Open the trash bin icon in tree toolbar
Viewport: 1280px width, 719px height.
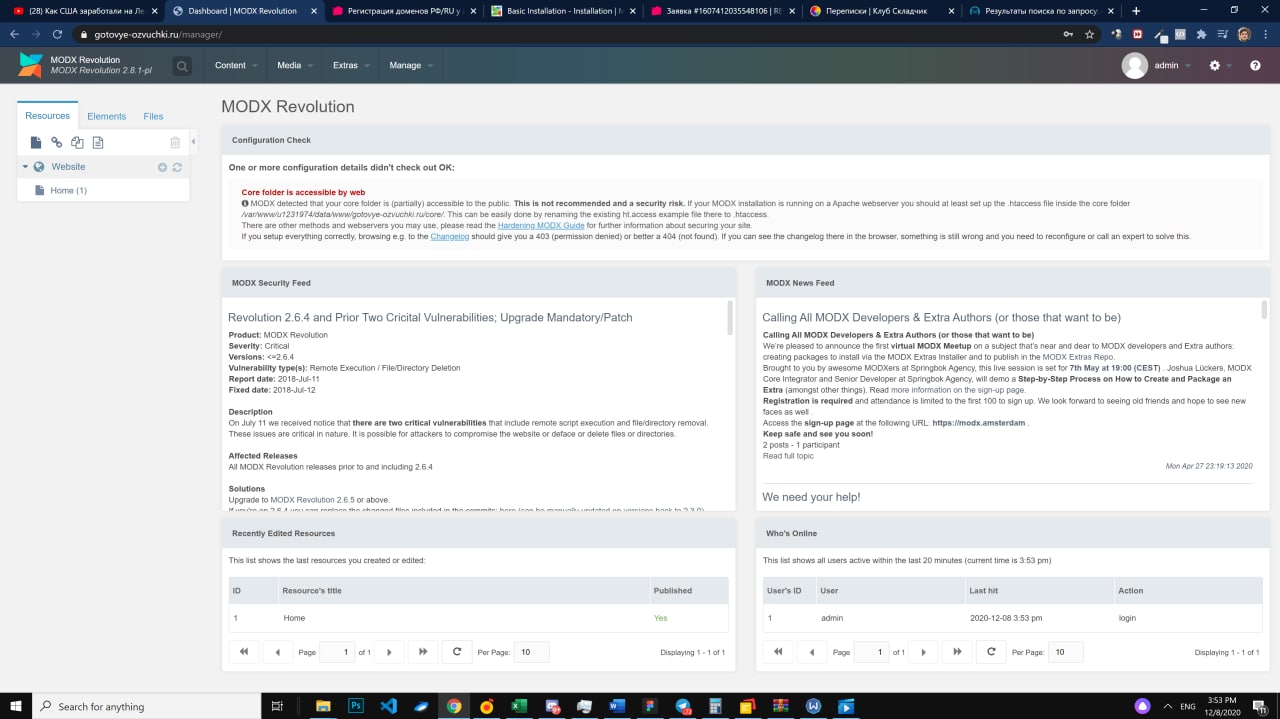175,143
